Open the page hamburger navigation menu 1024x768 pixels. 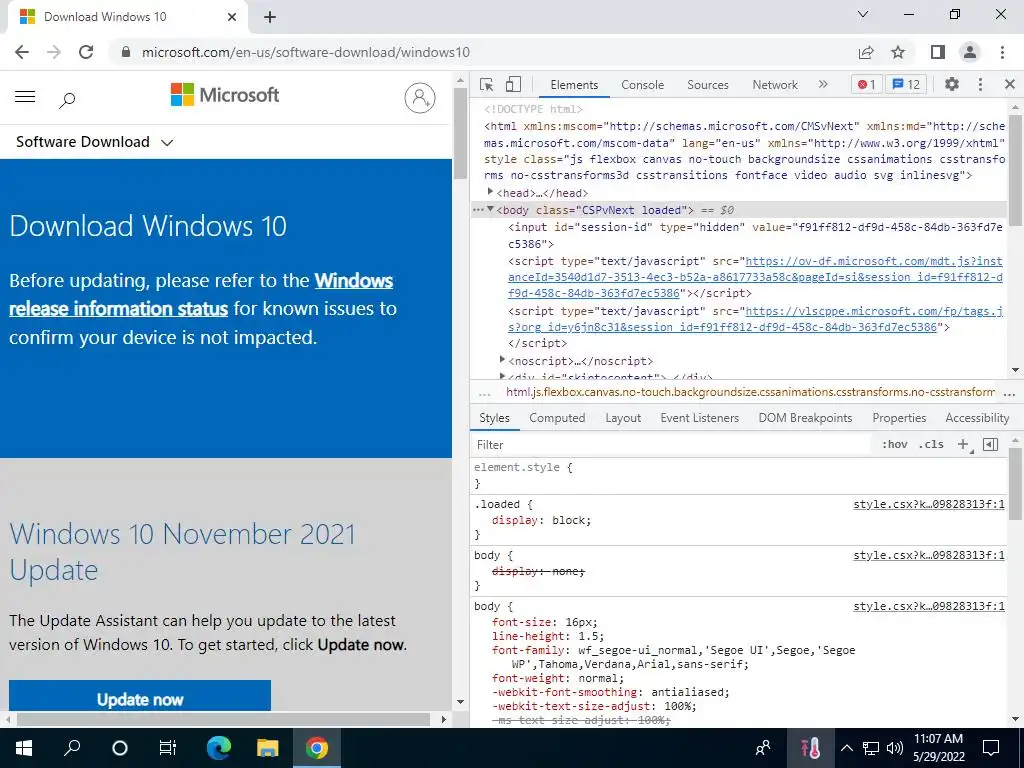coord(25,97)
